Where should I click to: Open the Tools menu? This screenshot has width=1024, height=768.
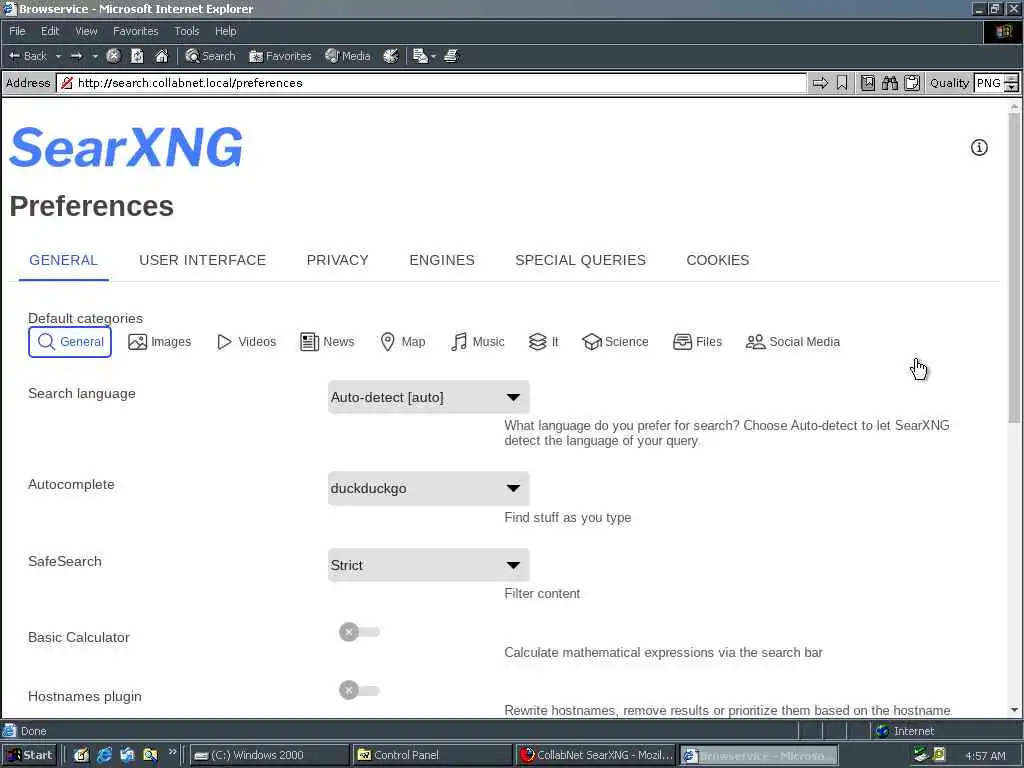coord(186,31)
